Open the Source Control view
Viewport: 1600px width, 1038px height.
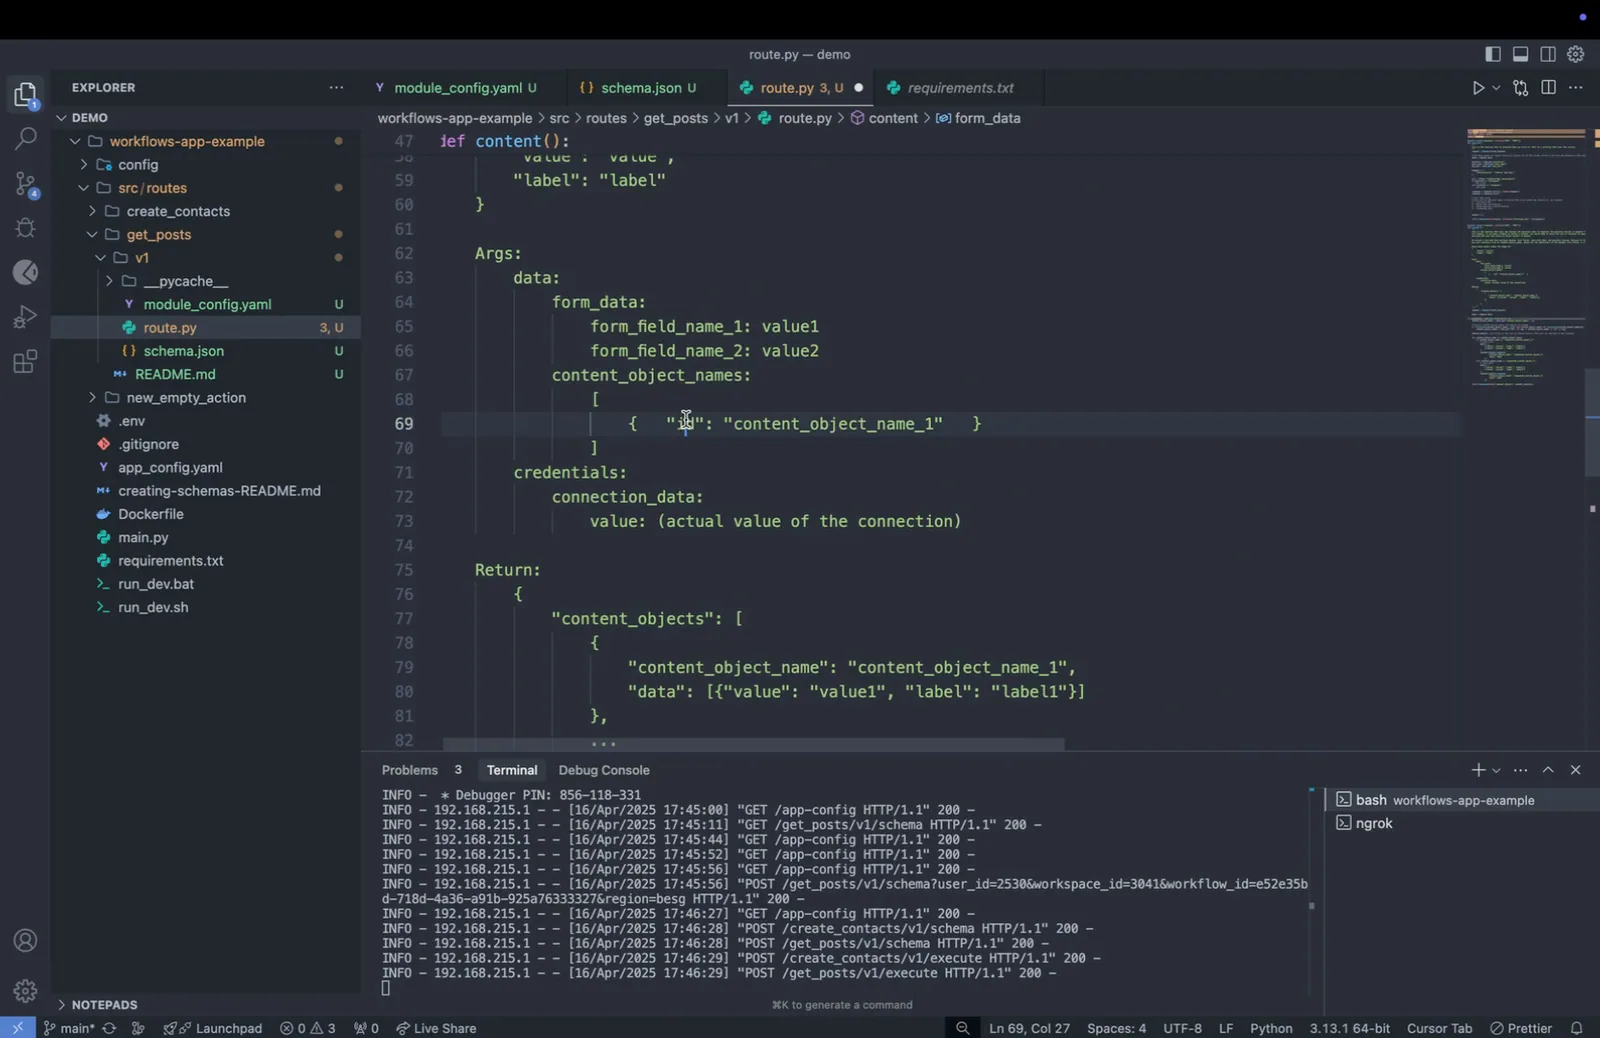[25, 183]
